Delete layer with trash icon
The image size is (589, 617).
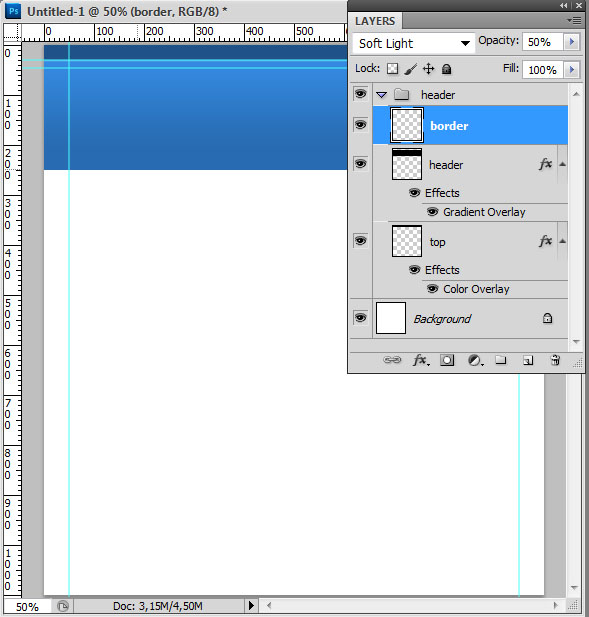click(555, 360)
